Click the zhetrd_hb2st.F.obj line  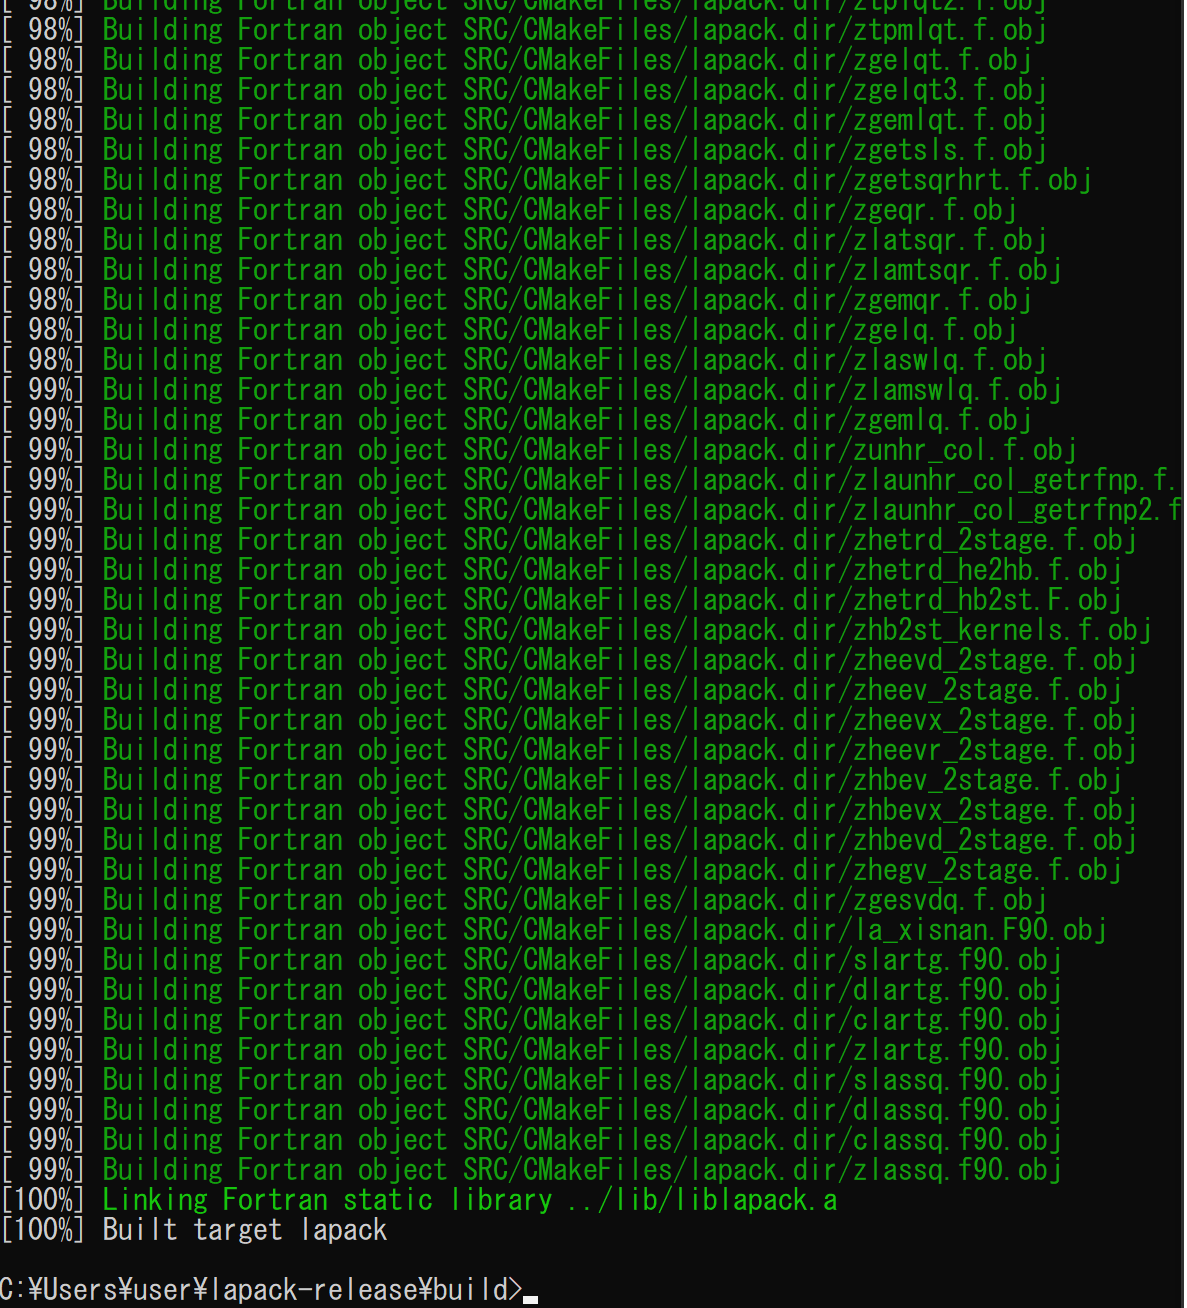[x=561, y=600]
